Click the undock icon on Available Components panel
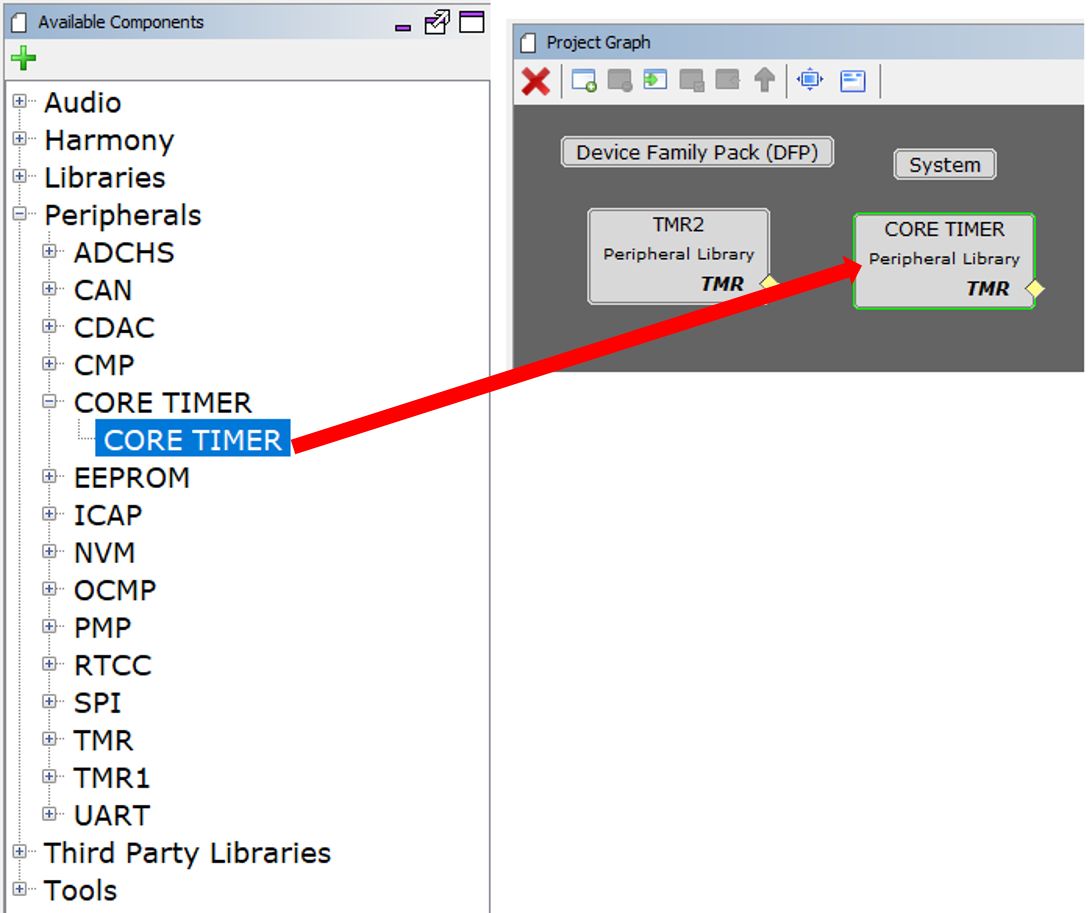The width and height of the screenshot is (1092, 913). 437,22
